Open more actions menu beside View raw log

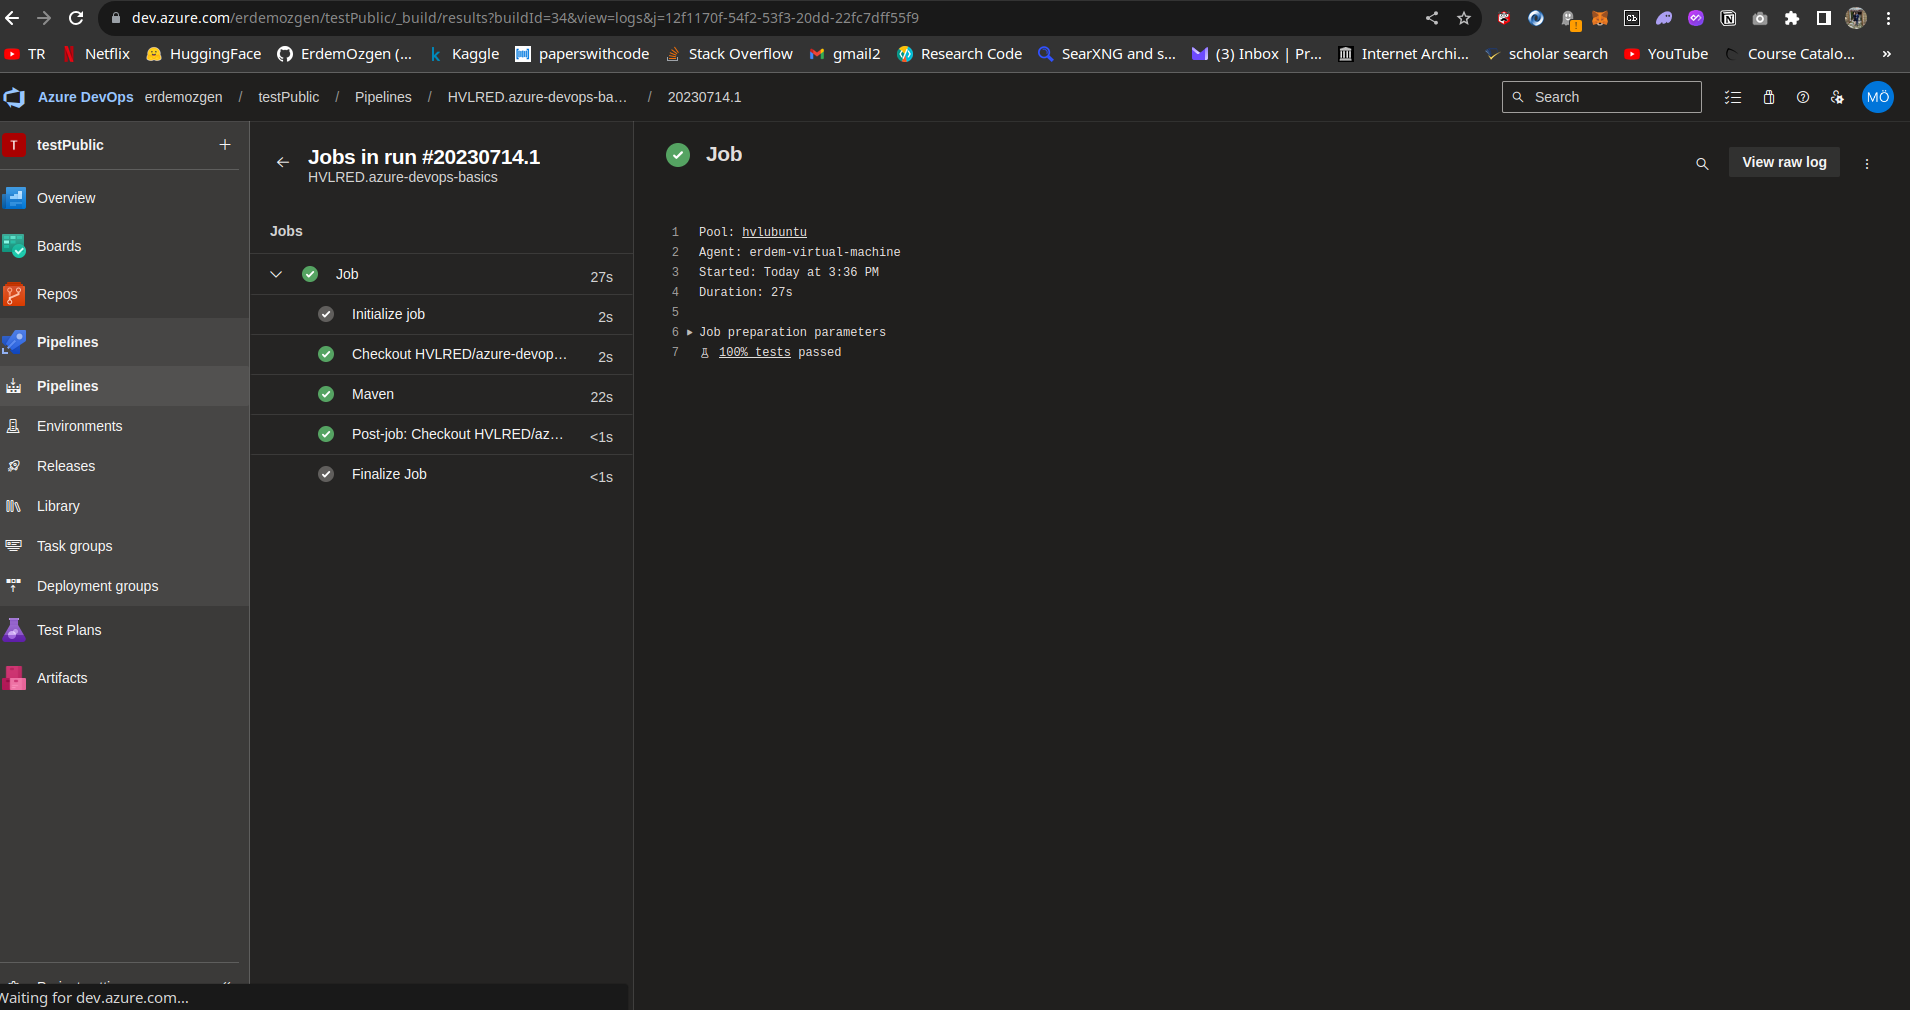pyautogui.click(x=1867, y=164)
